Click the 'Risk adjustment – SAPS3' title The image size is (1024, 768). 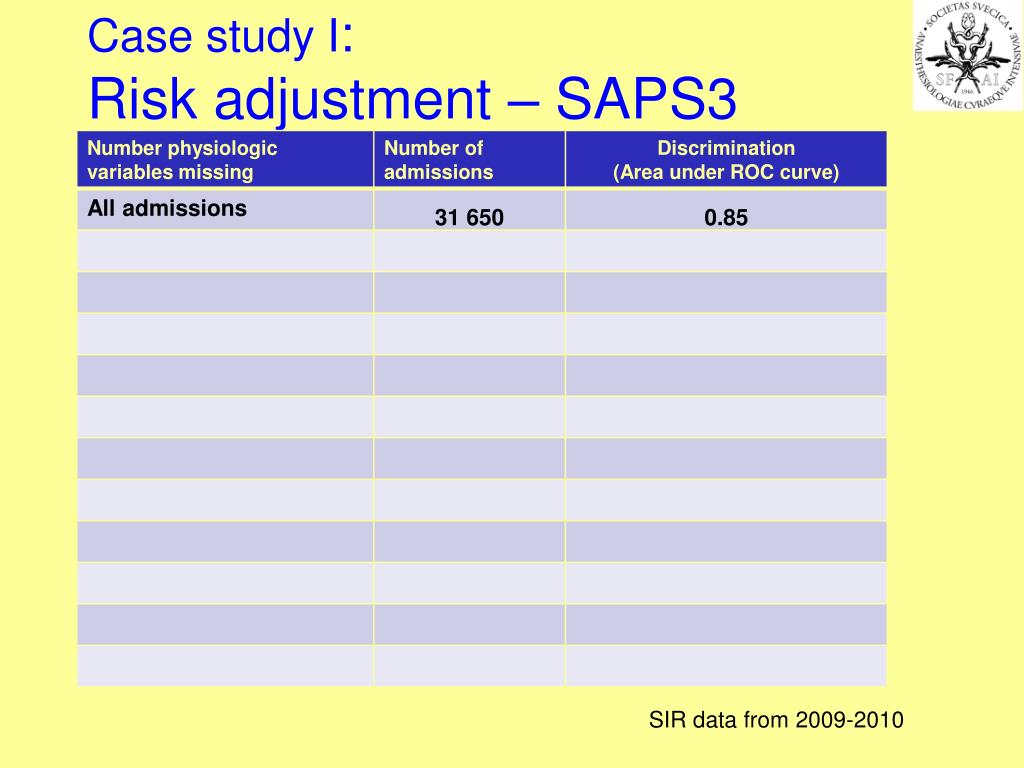(x=412, y=99)
